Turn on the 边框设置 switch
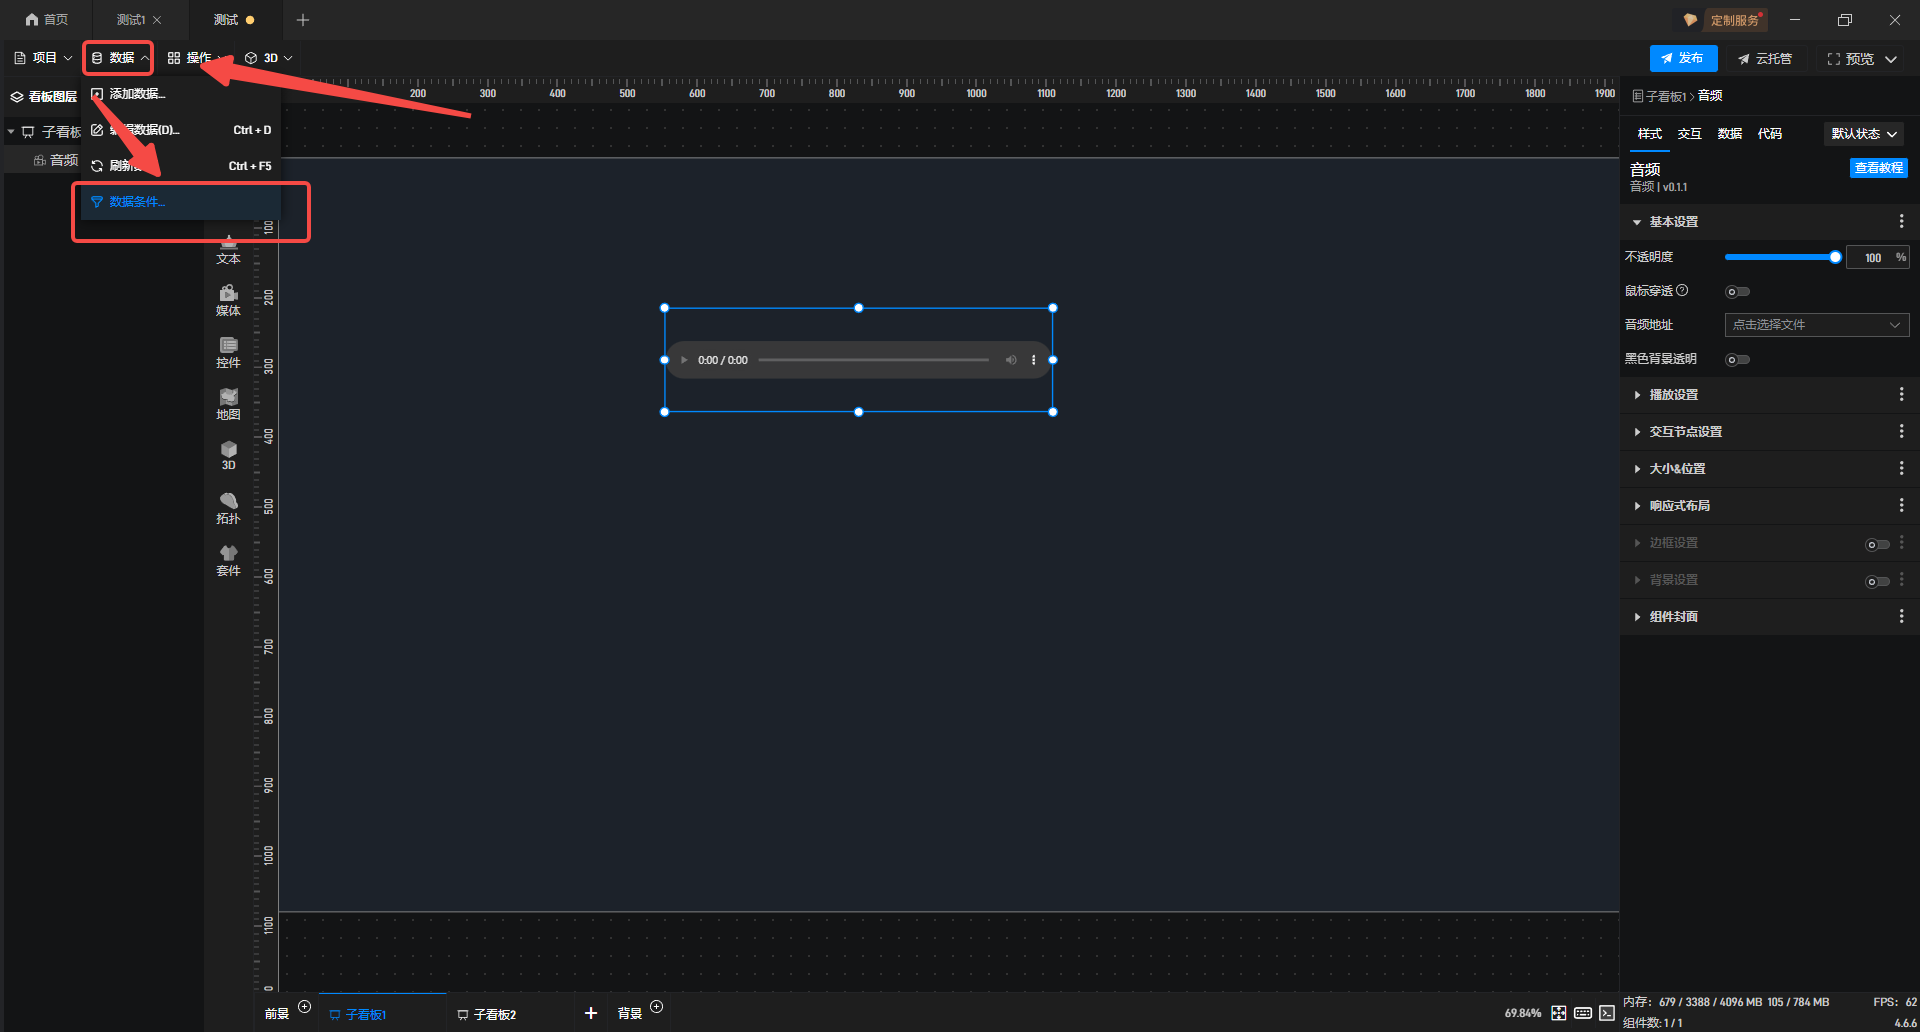1920x1032 pixels. (1877, 545)
